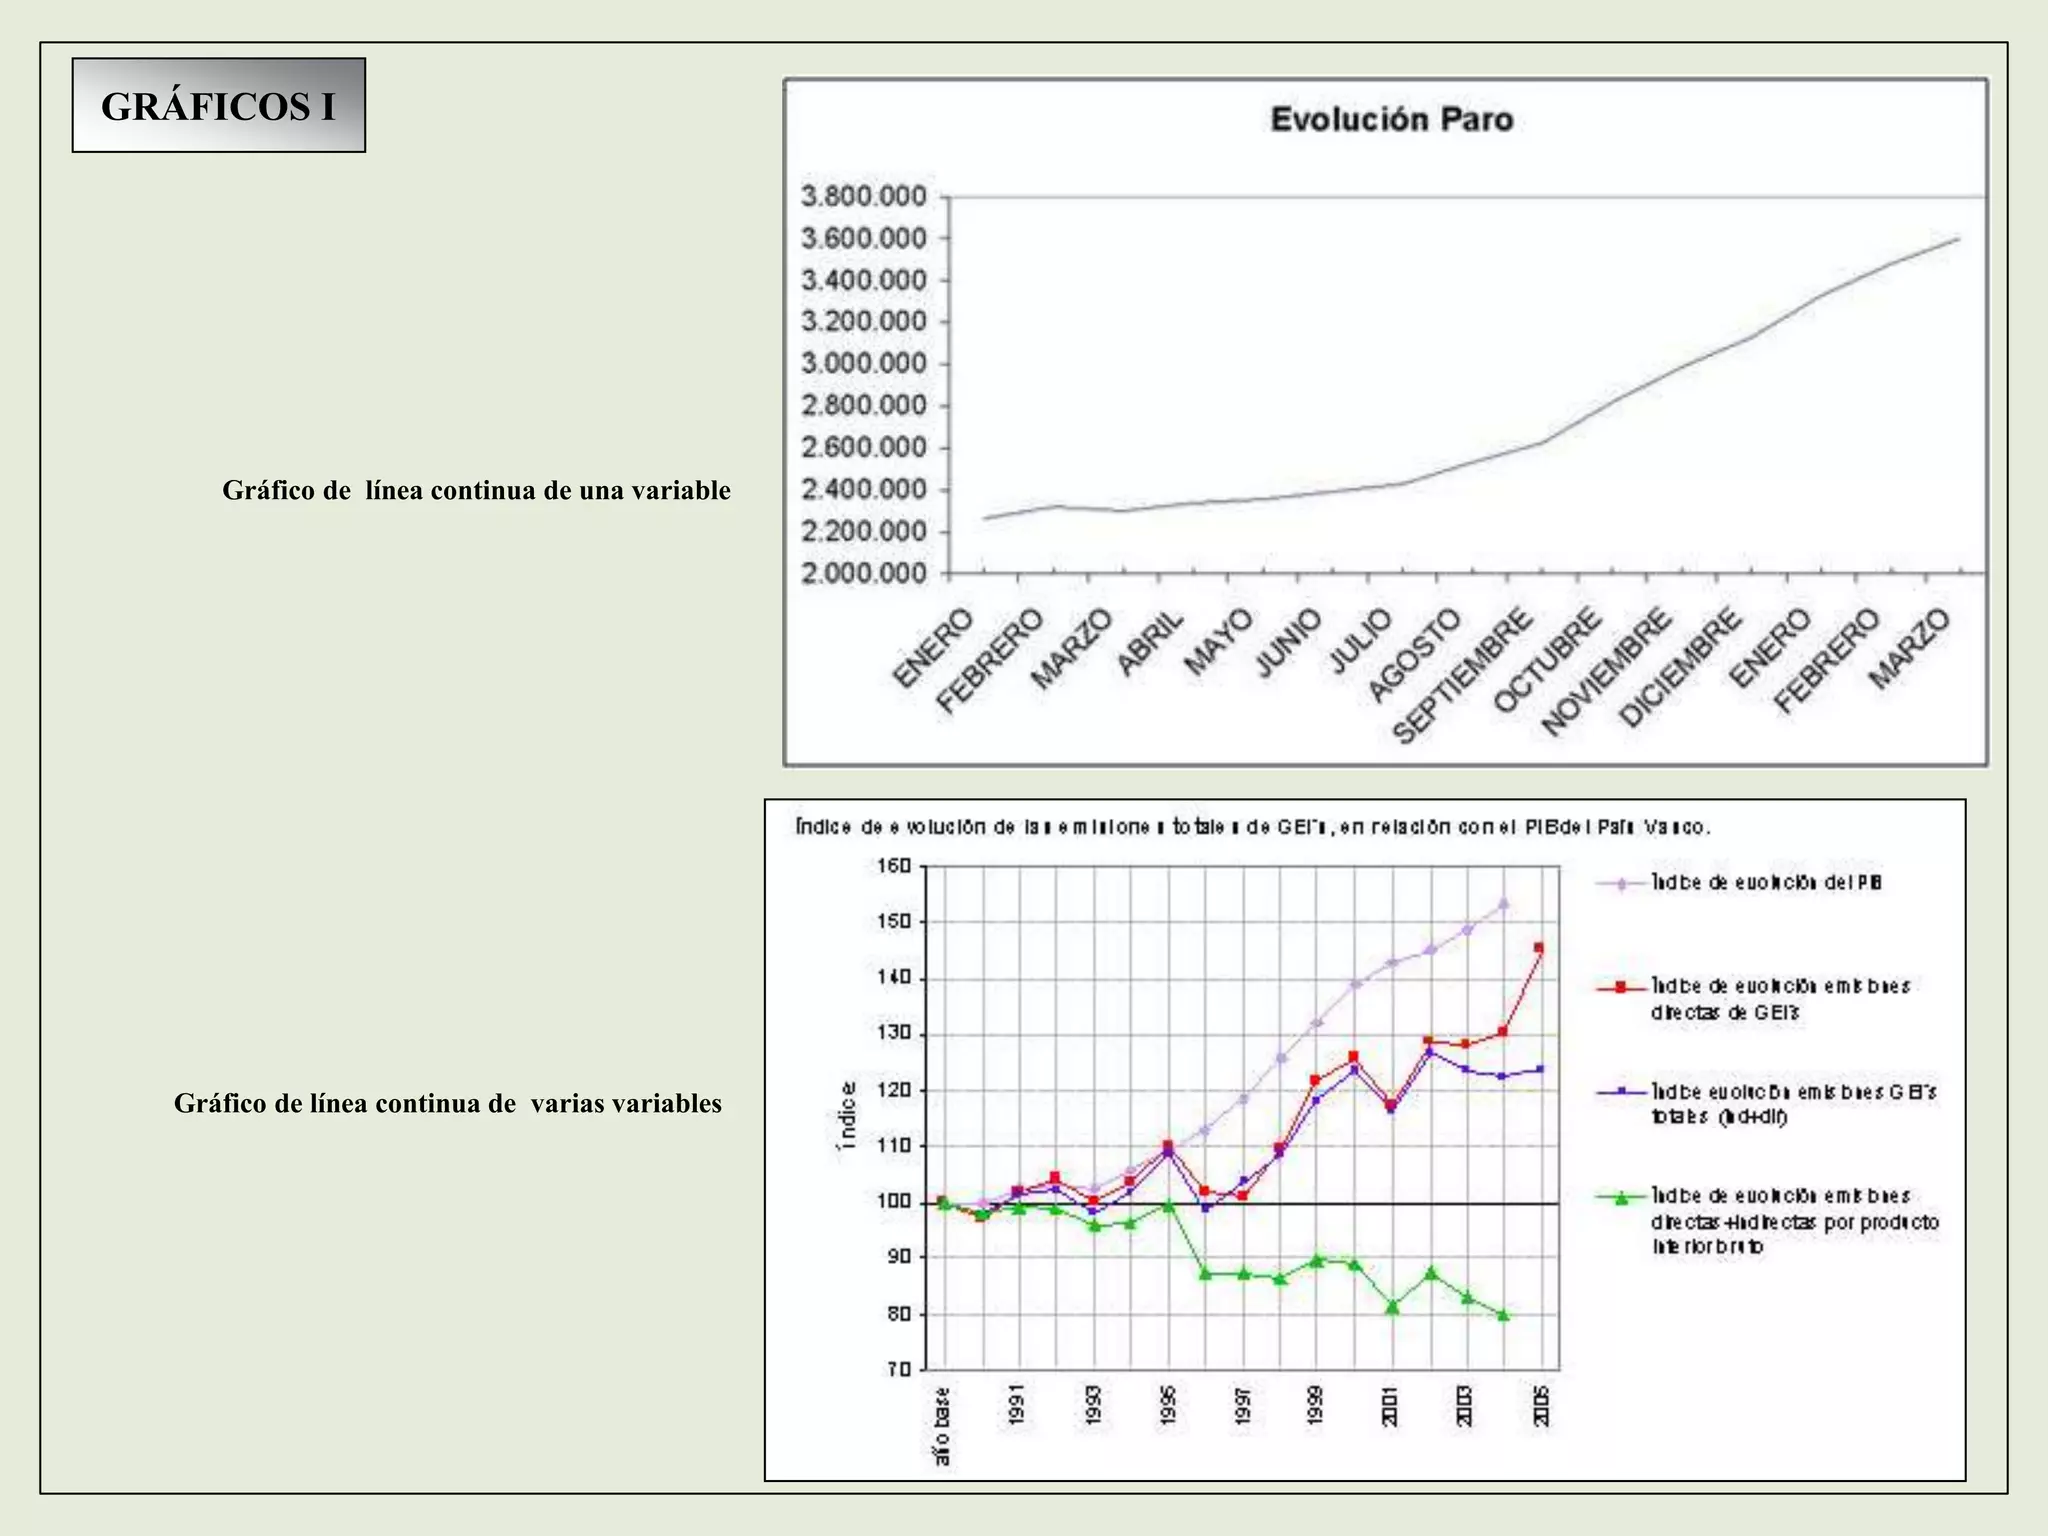Click the red emisiones directas legend marker

coord(1621,988)
